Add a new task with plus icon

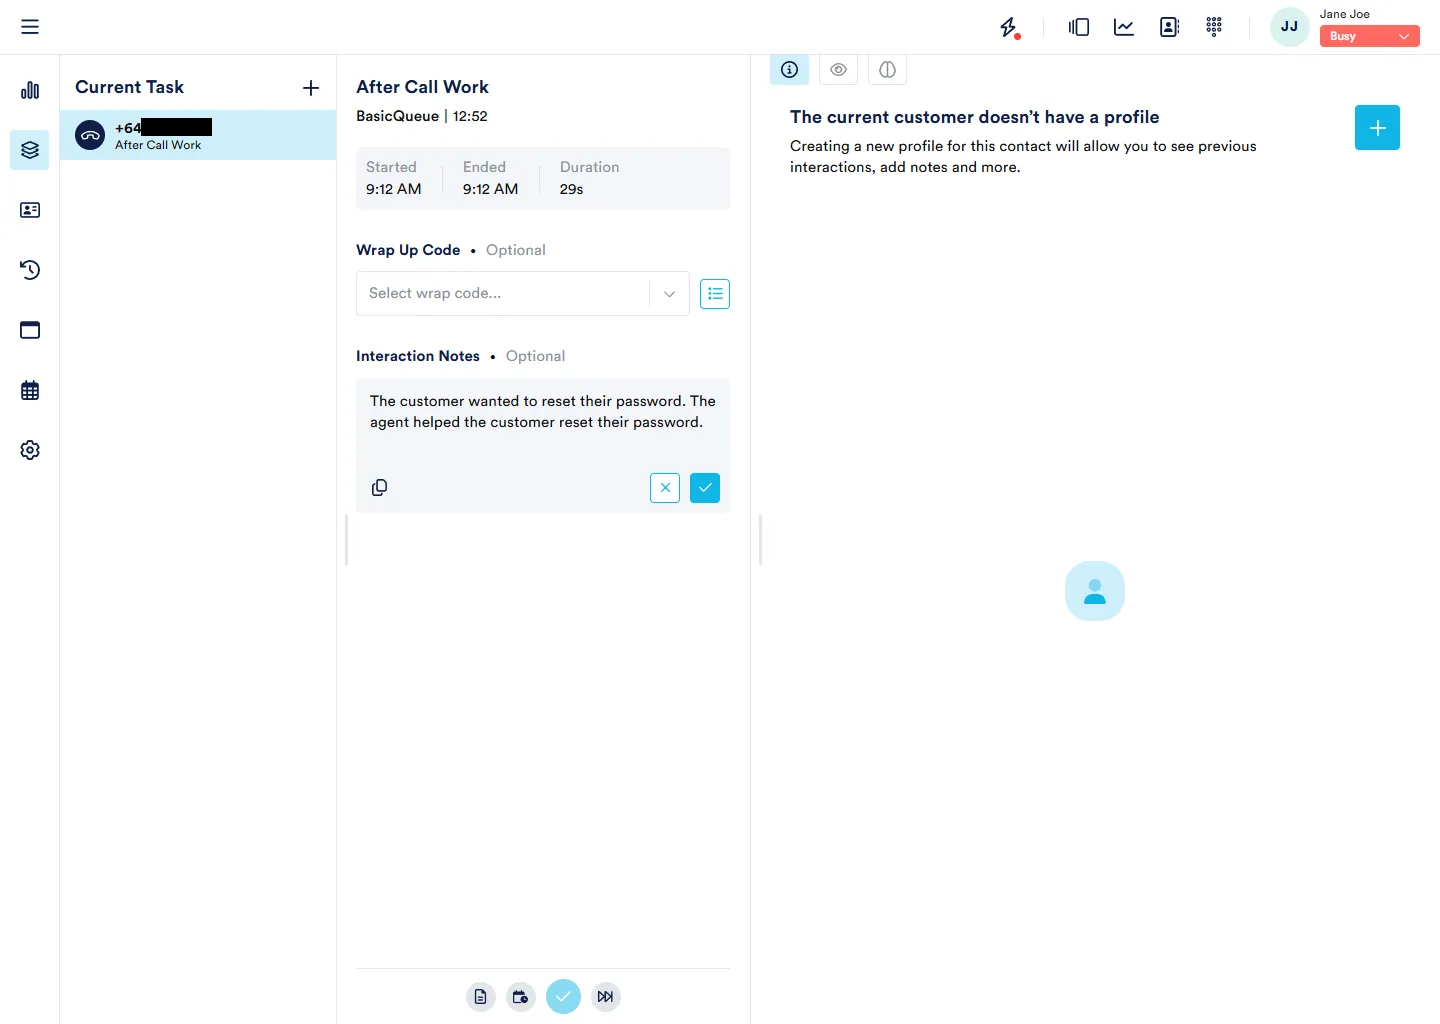(311, 88)
